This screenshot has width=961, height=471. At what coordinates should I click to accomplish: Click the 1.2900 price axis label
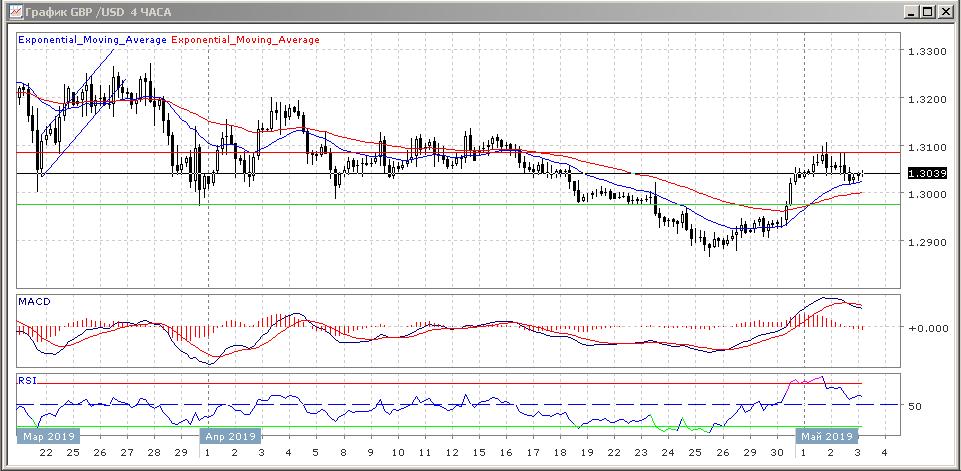[926, 242]
